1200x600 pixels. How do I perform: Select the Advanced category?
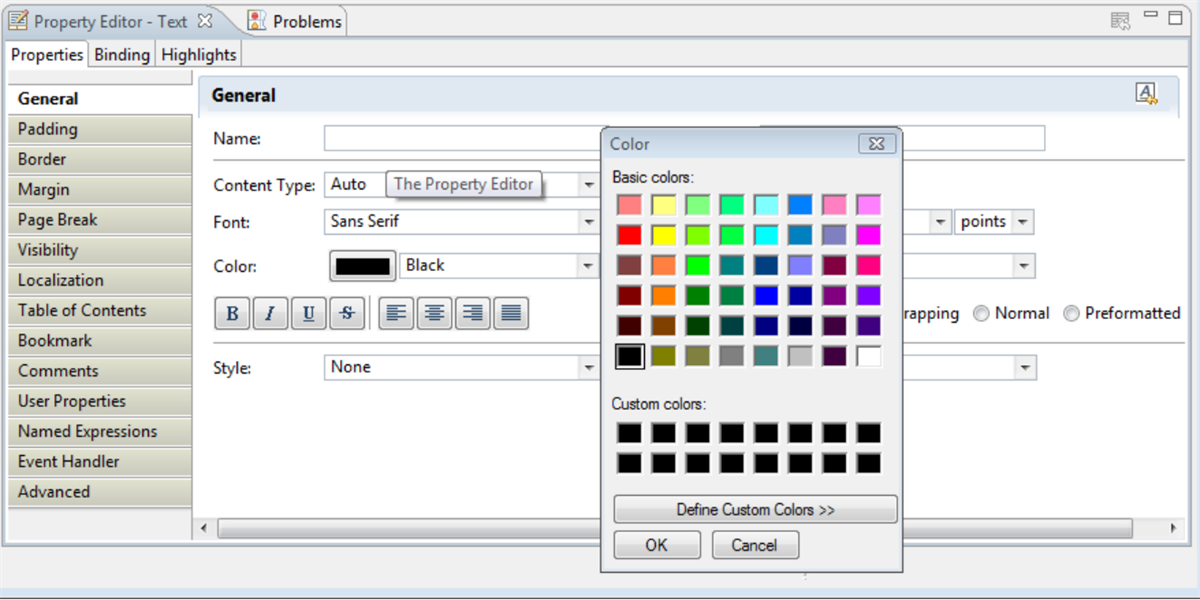[x=99, y=492]
